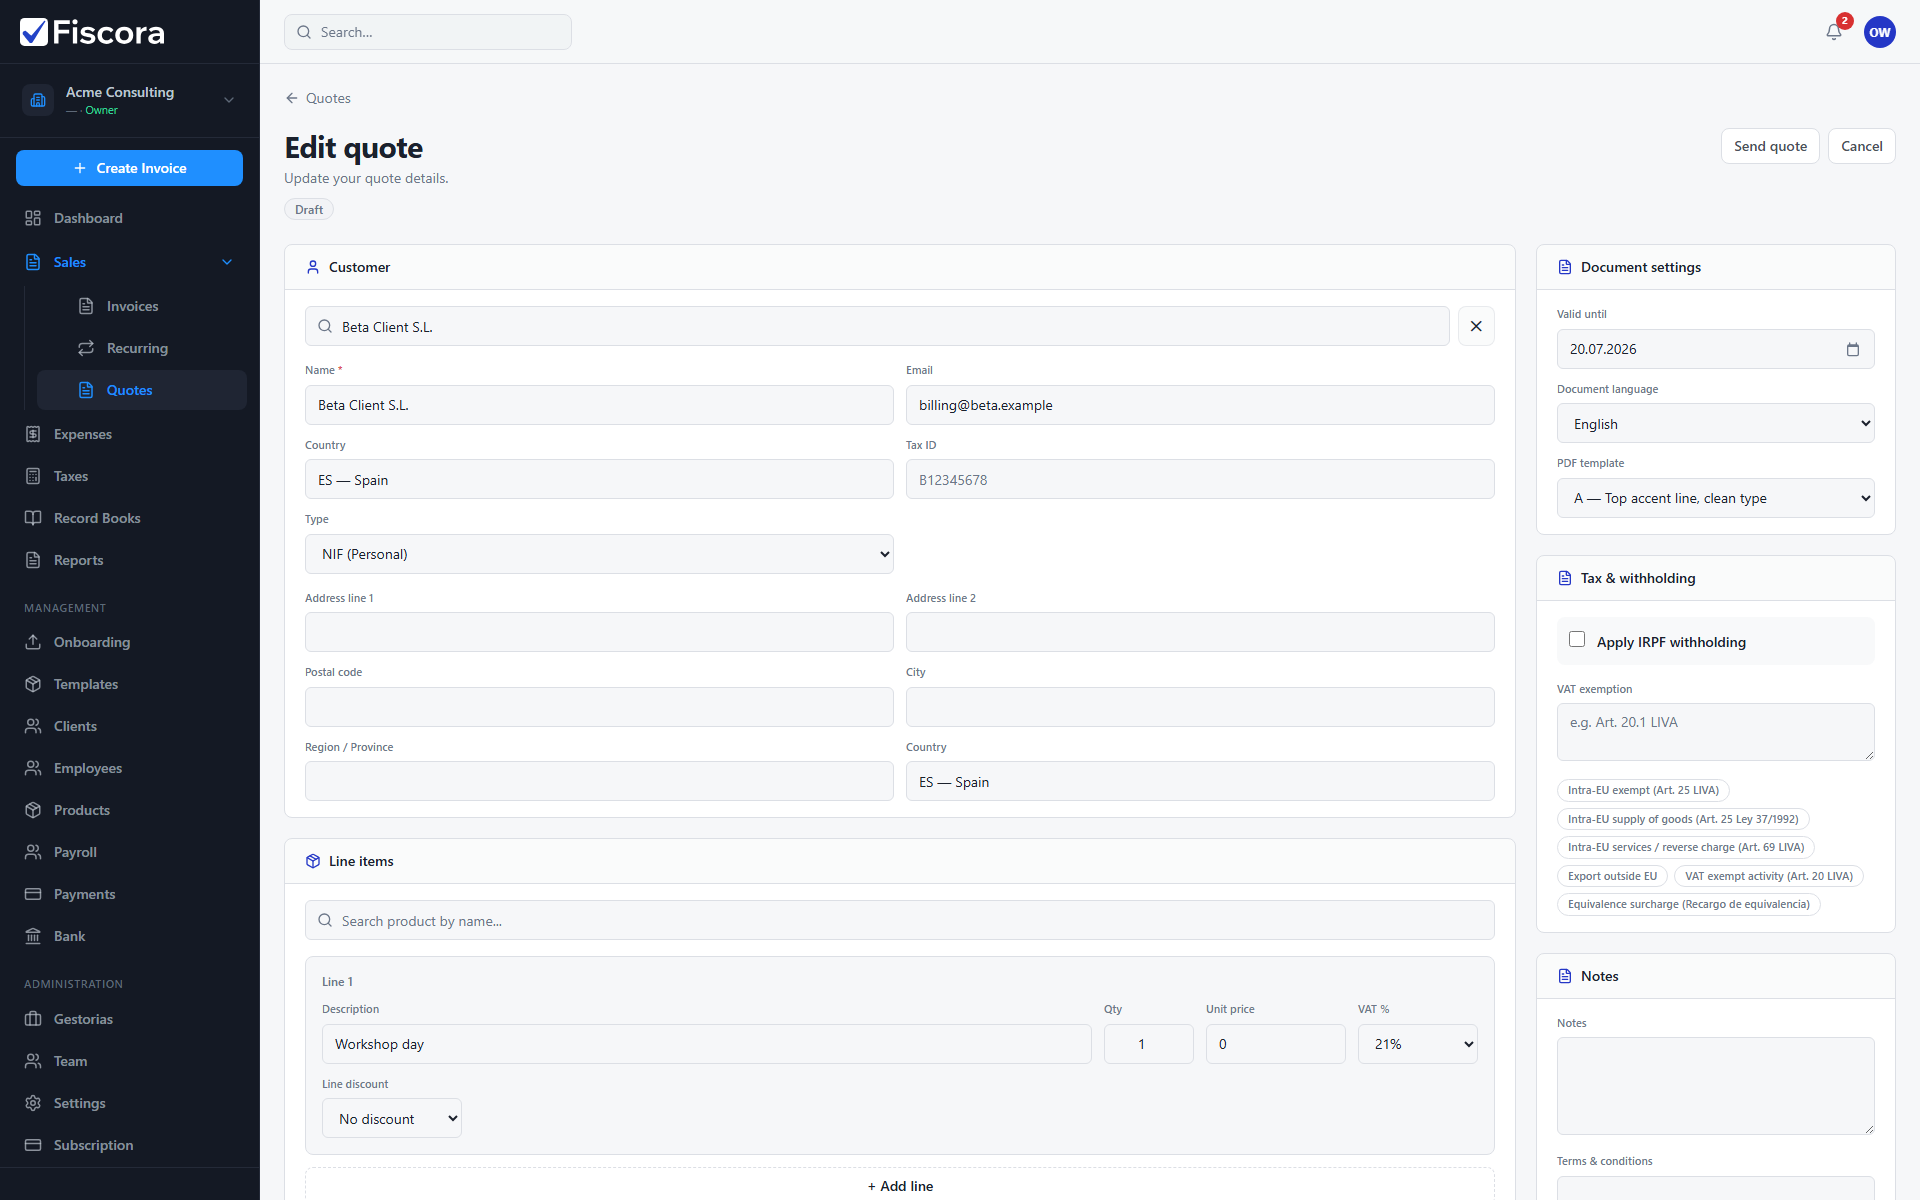Viewport: 1920px width, 1200px height.
Task: Click the Team people icon
Action: 33,1061
